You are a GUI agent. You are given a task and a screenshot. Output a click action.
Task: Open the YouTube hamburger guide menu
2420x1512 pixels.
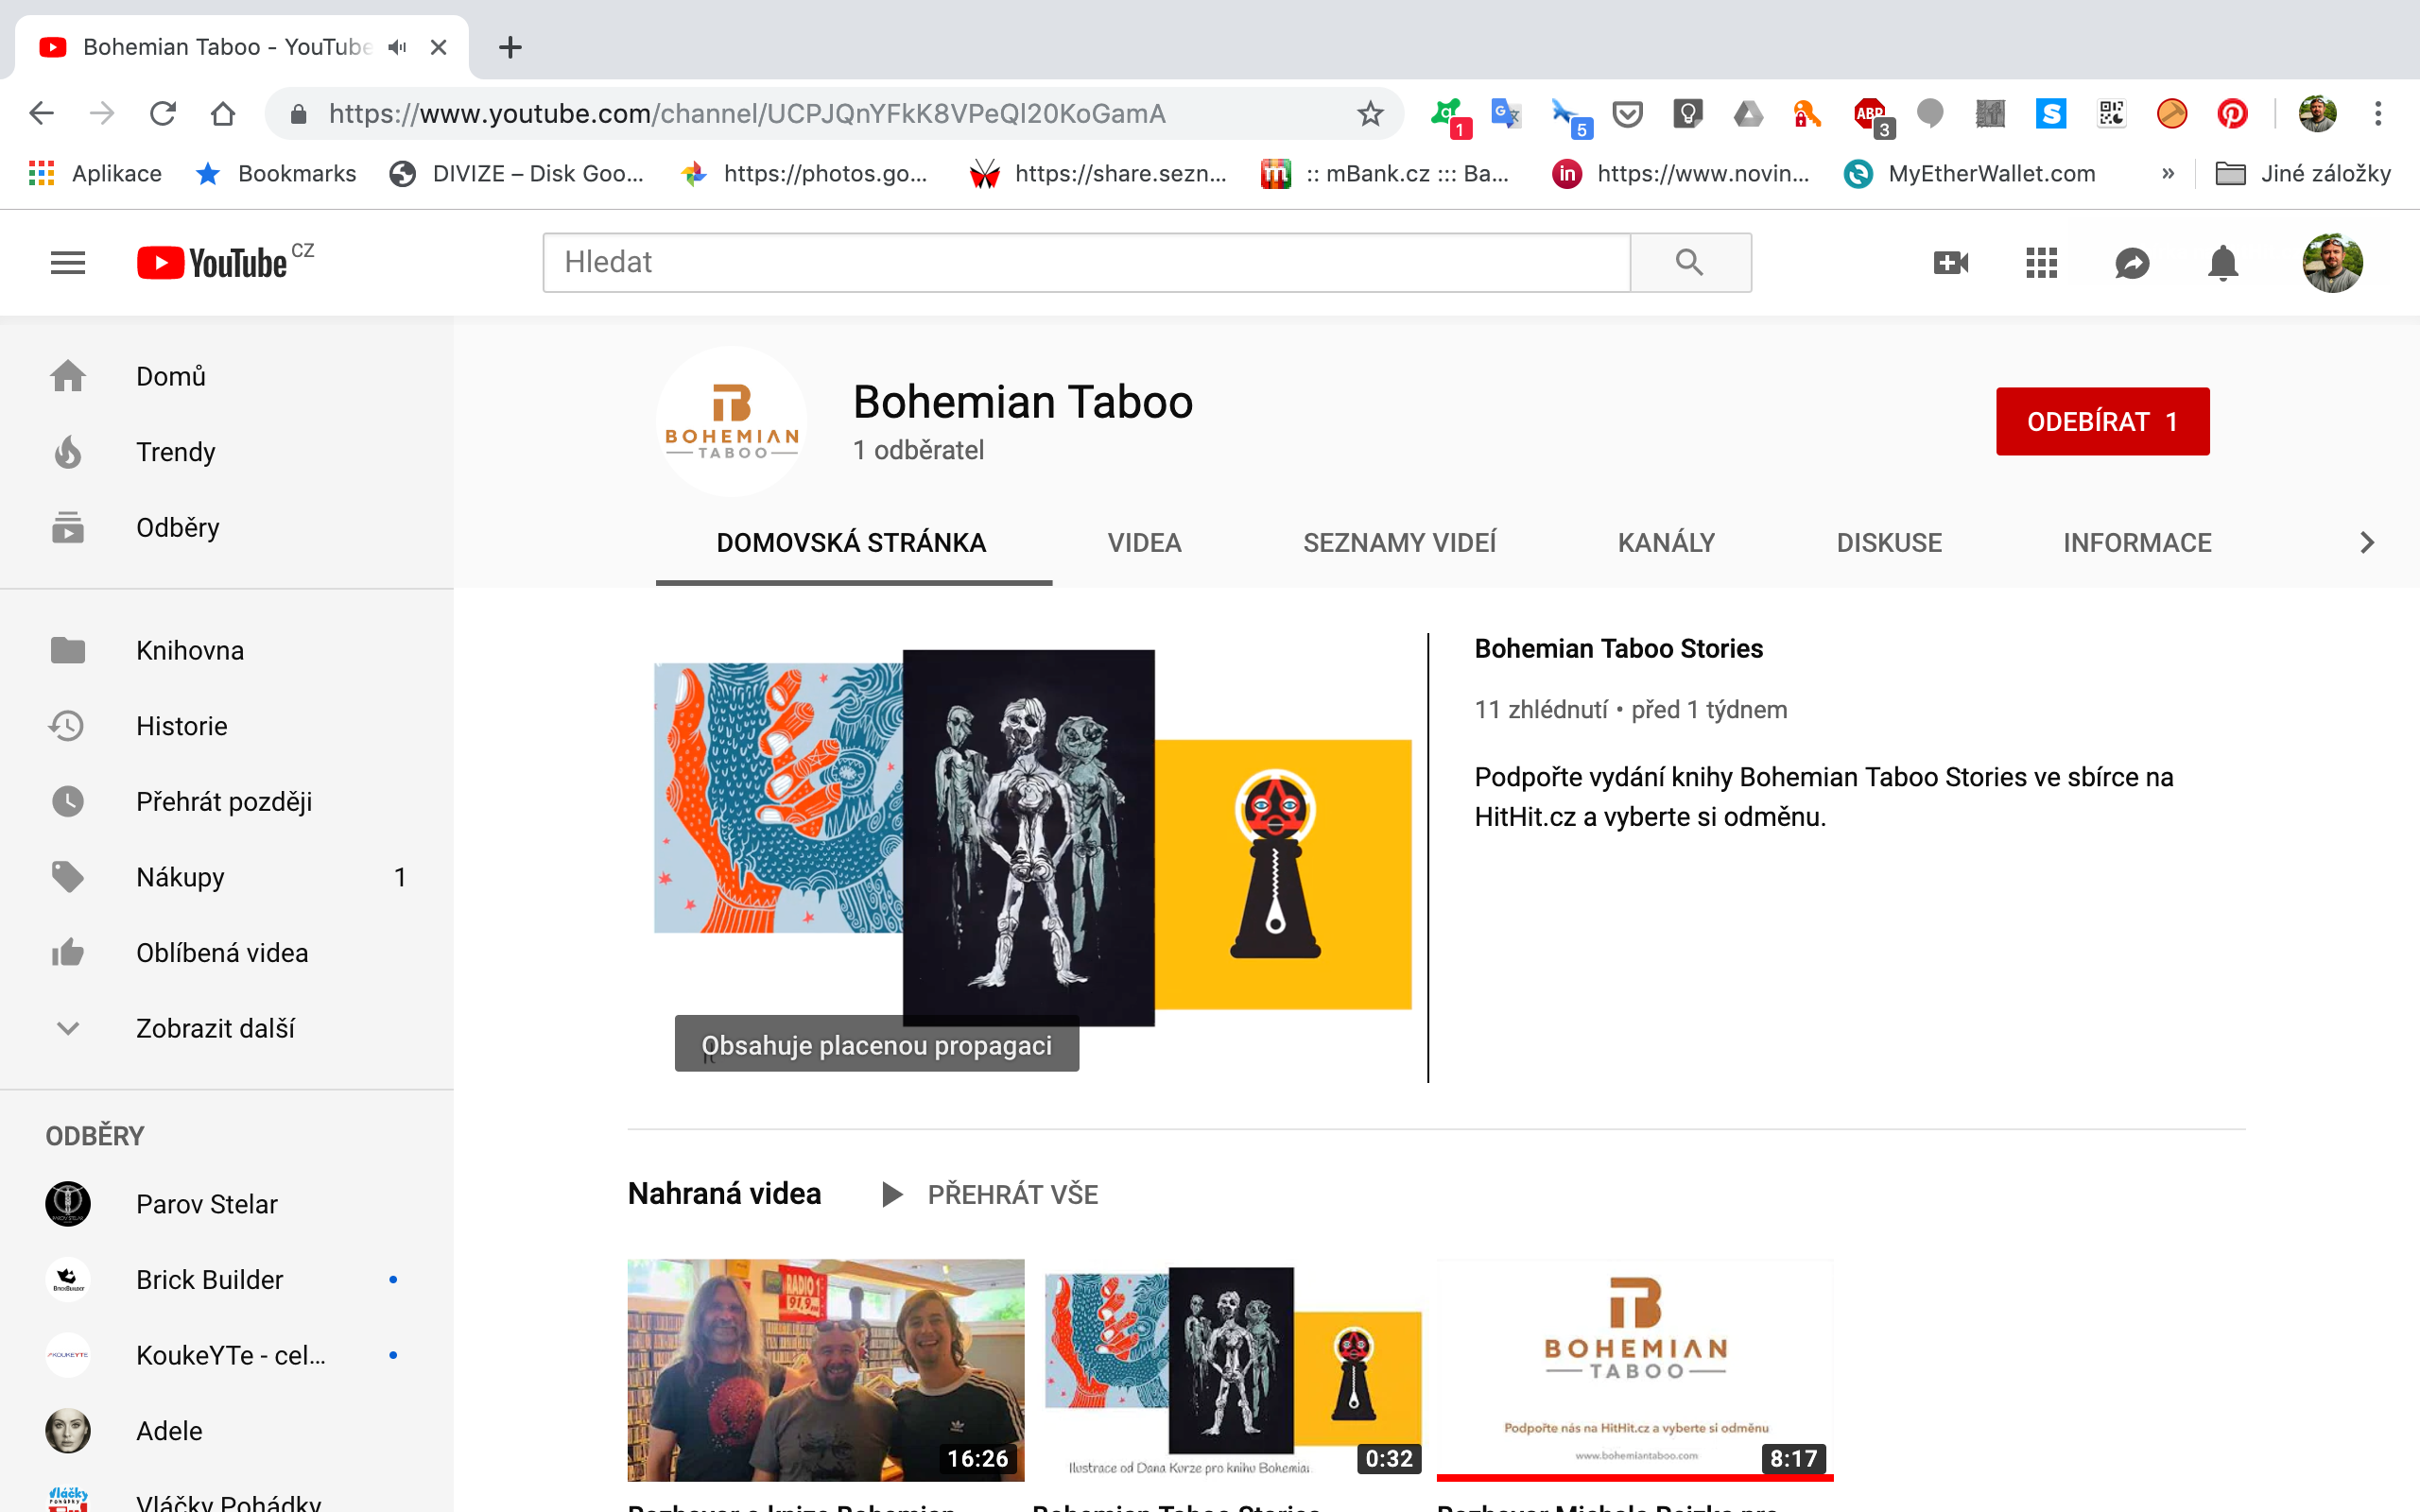[68, 263]
